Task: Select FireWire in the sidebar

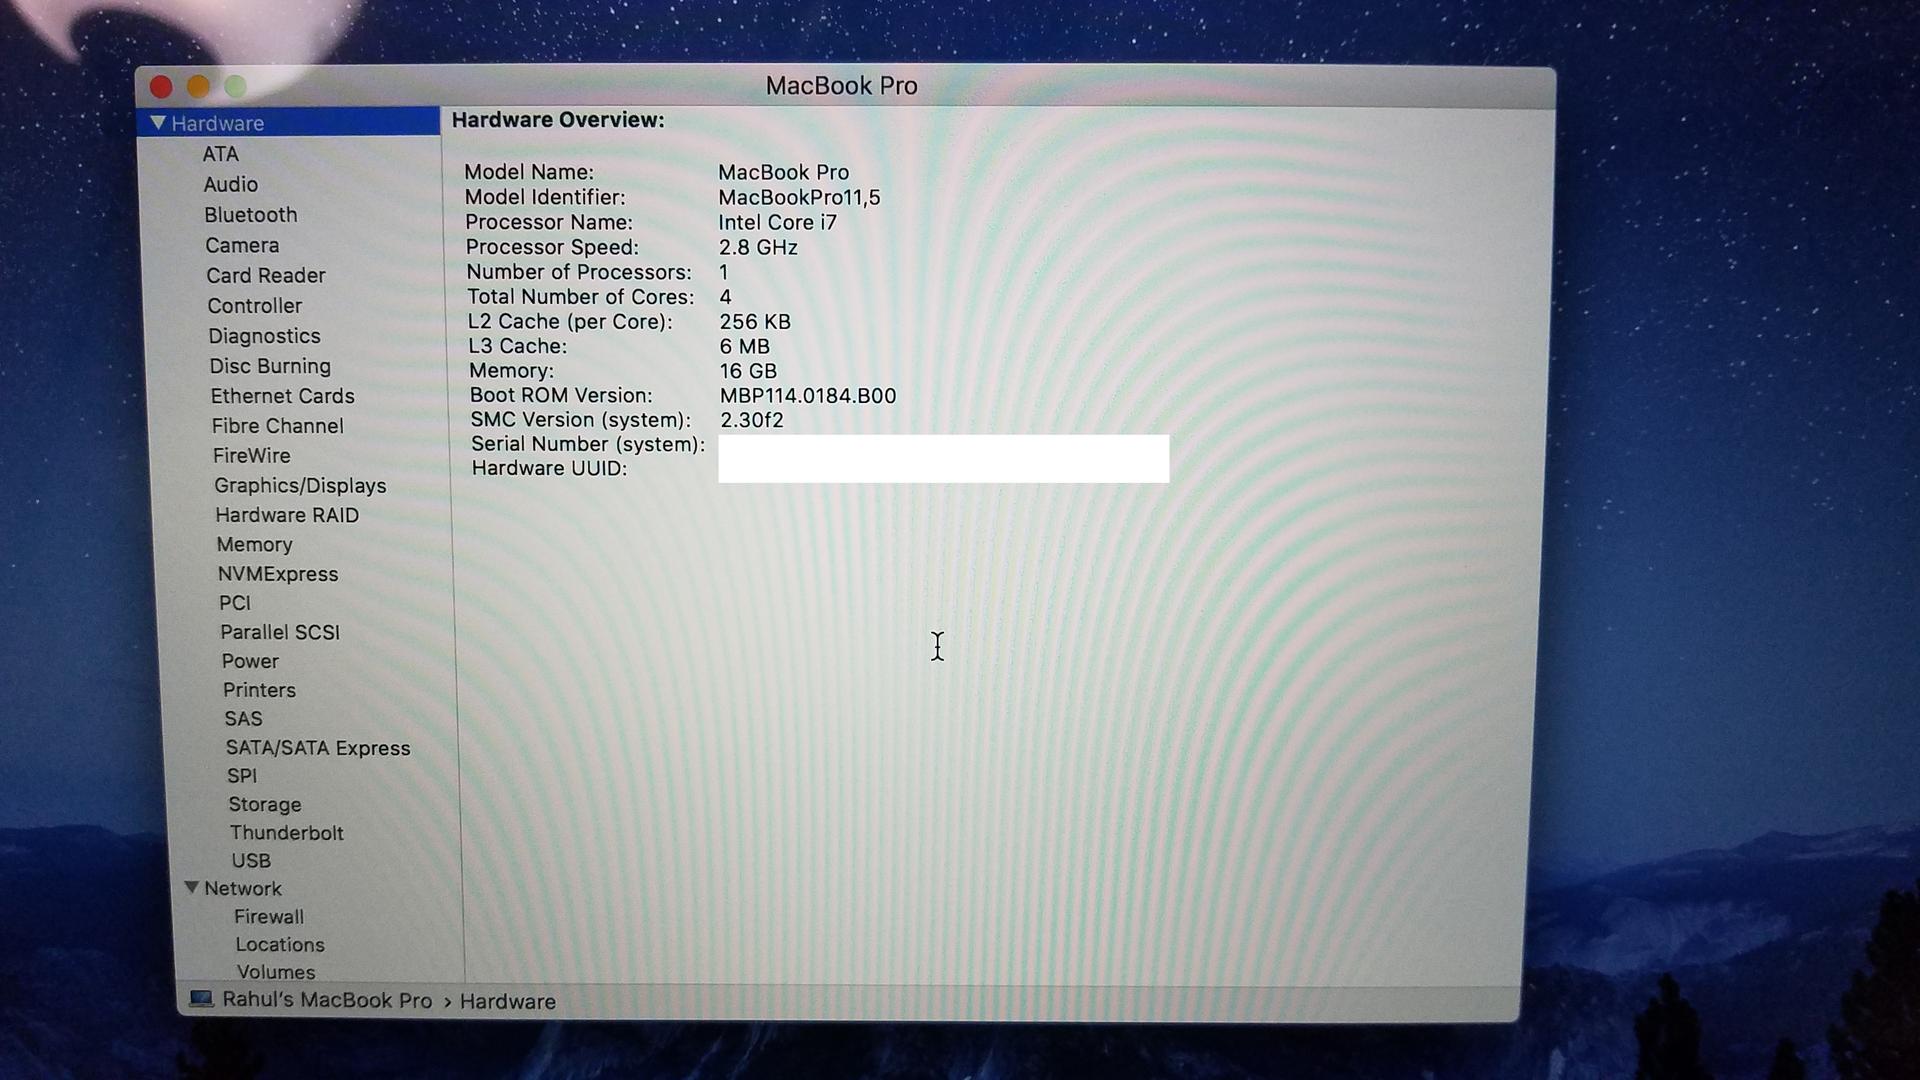Action: (251, 455)
